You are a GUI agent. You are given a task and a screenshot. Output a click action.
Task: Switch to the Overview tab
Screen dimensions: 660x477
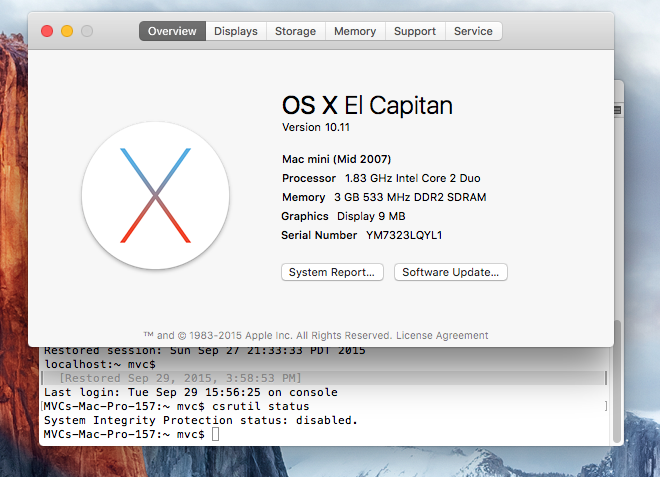click(x=172, y=31)
